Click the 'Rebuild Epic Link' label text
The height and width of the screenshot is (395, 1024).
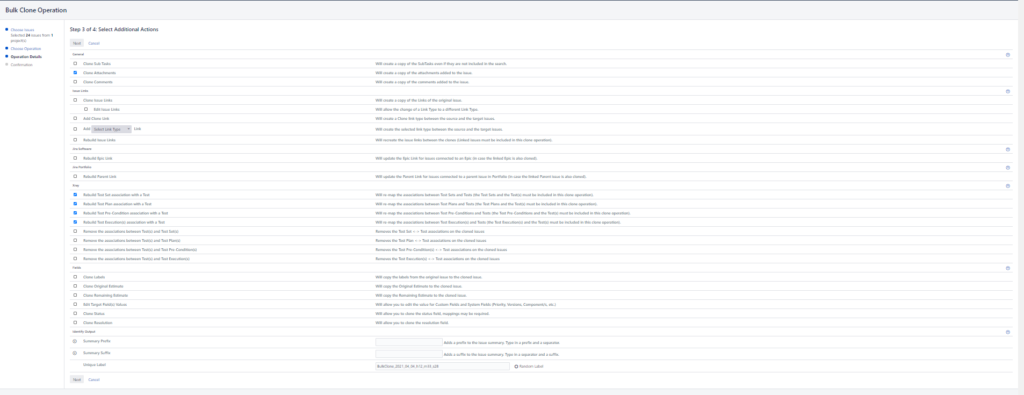point(97,158)
